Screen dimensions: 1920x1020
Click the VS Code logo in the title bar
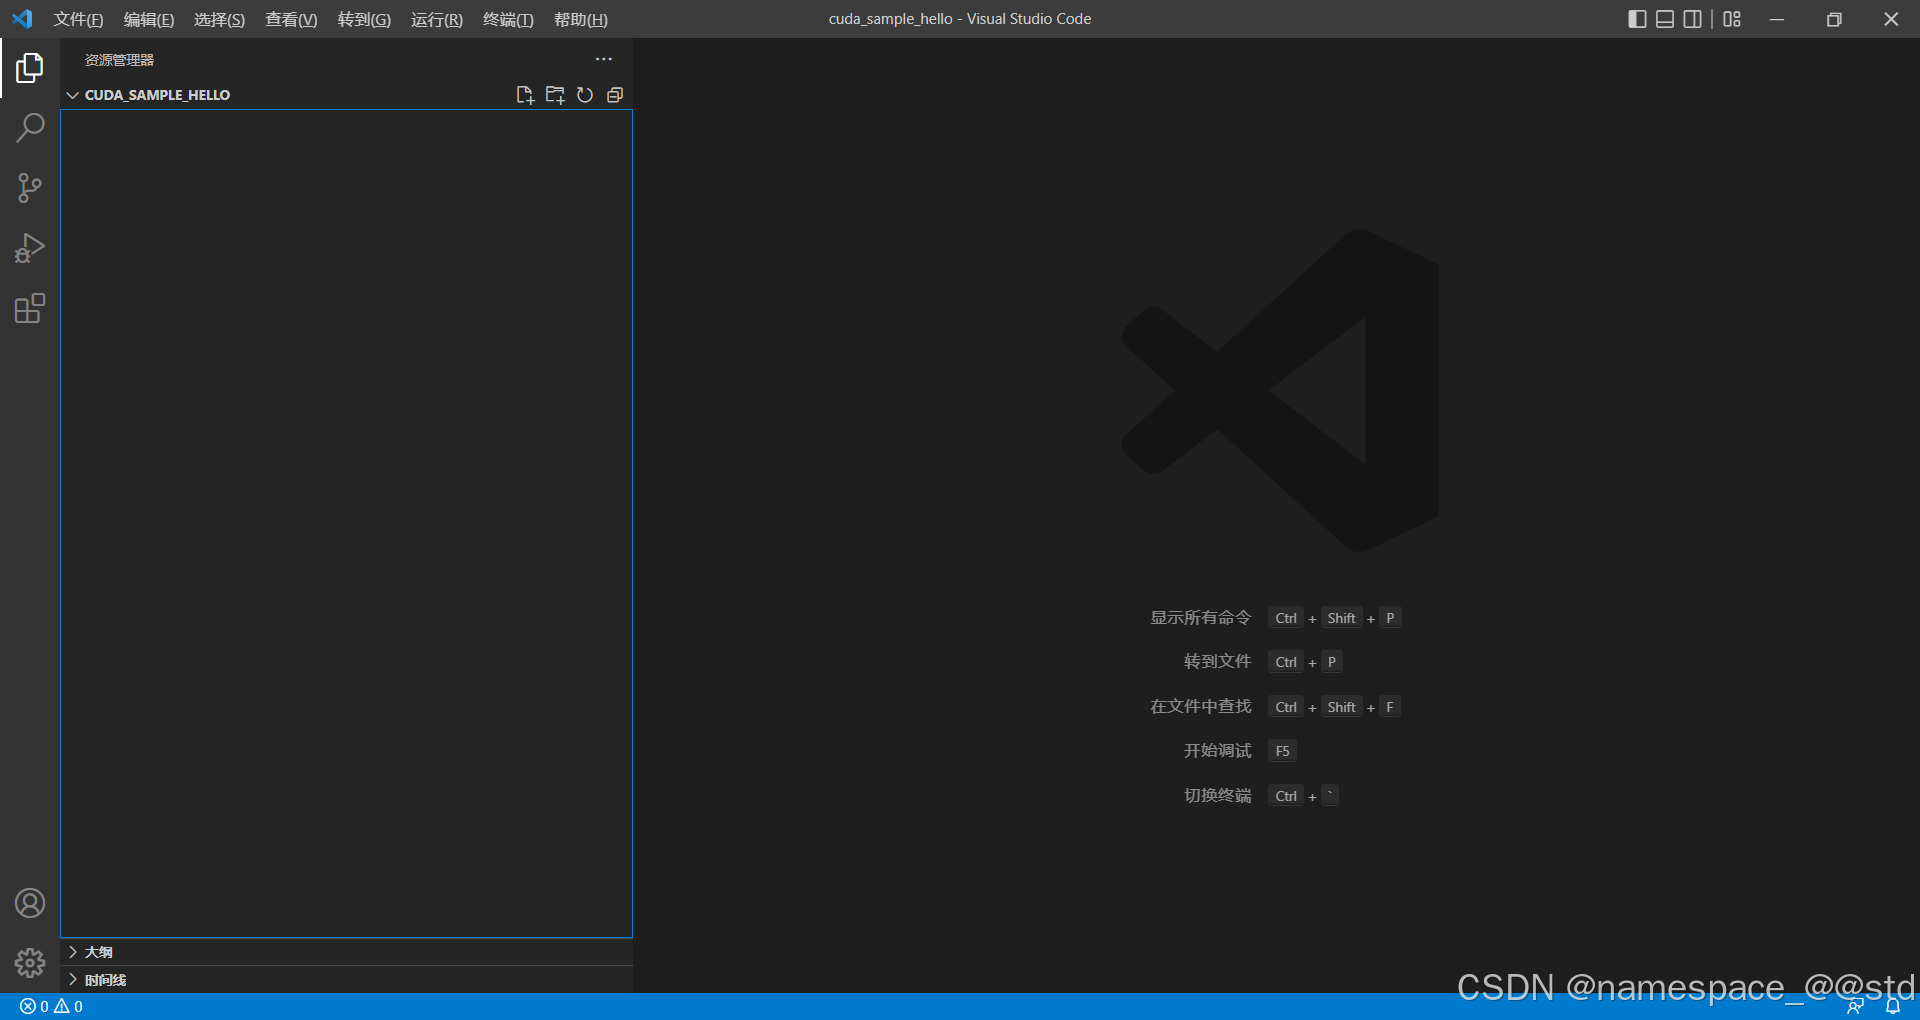[x=22, y=19]
